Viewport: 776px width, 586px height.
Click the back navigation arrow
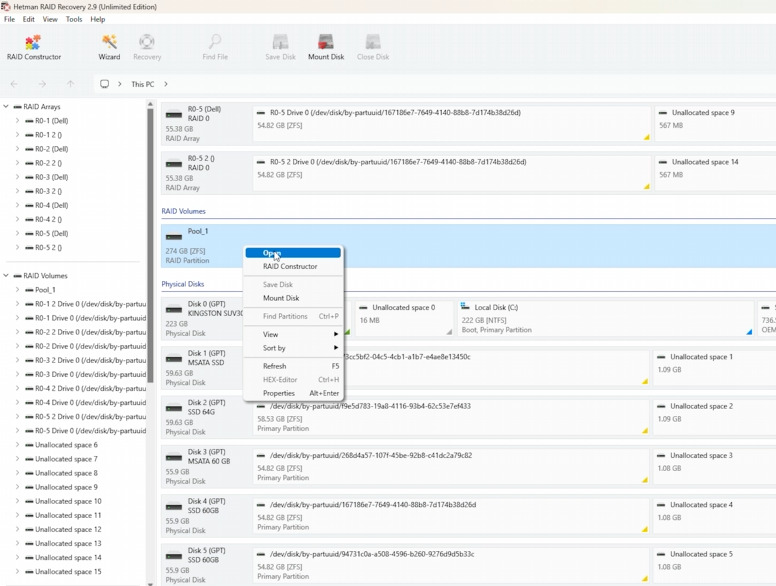tap(14, 84)
